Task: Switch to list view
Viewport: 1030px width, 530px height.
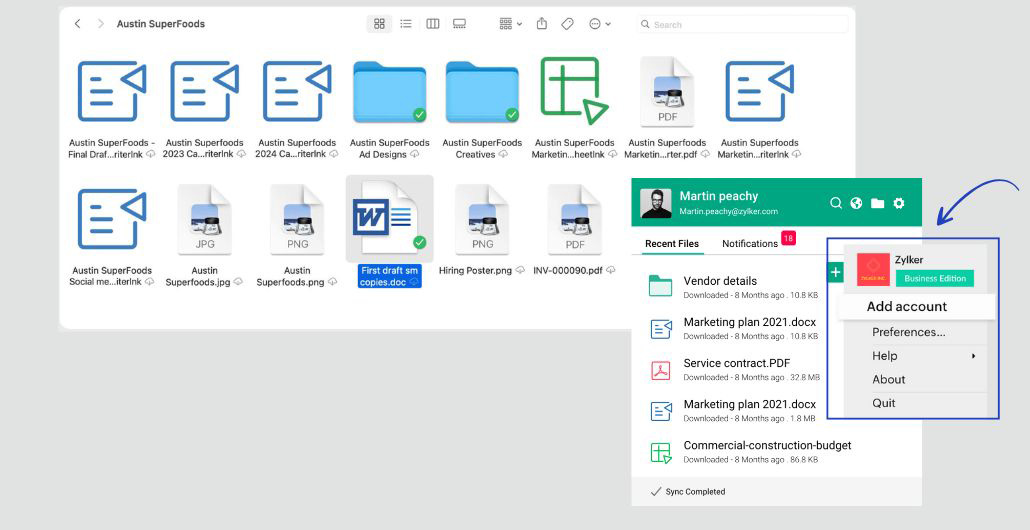Action: 406,24
